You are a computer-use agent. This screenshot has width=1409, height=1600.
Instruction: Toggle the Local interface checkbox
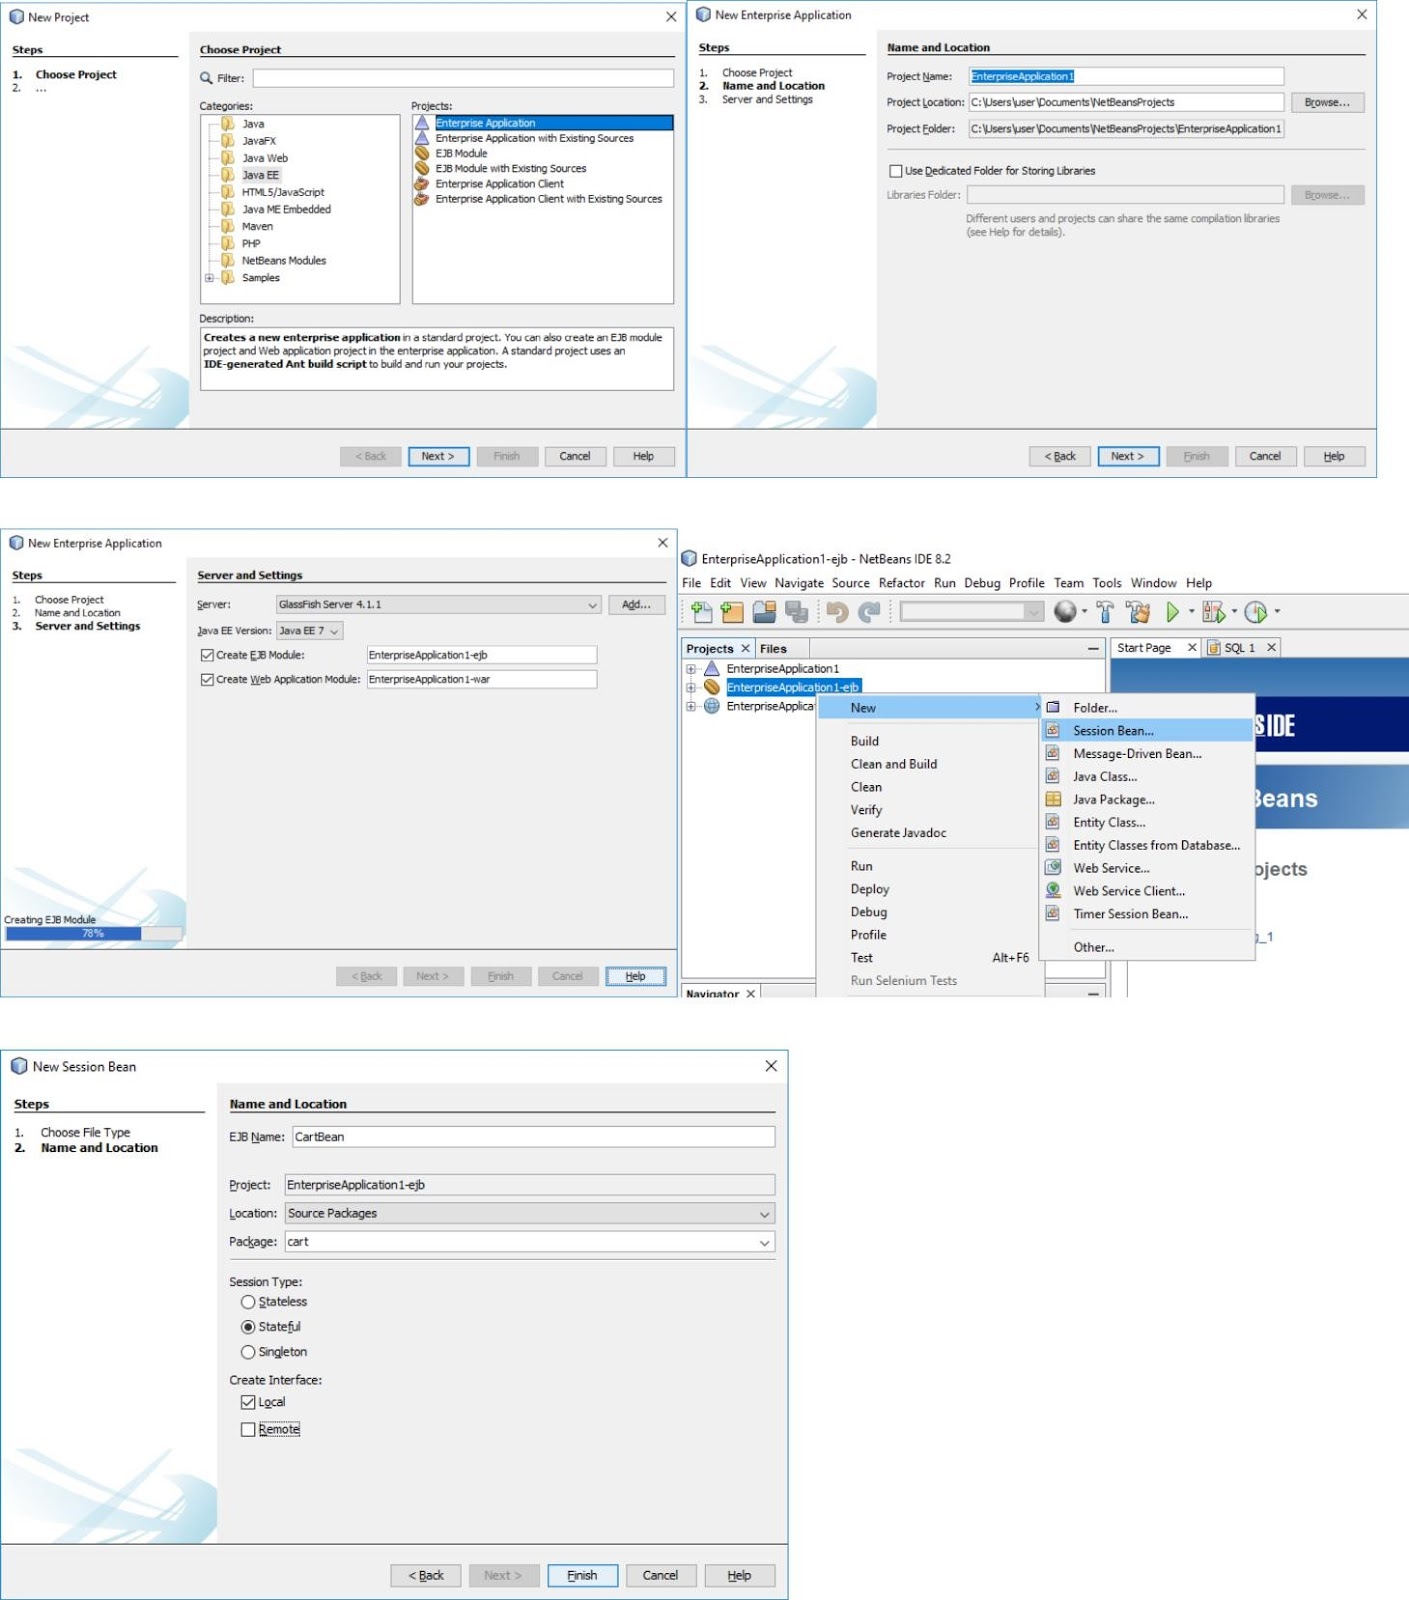pos(248,1402)
